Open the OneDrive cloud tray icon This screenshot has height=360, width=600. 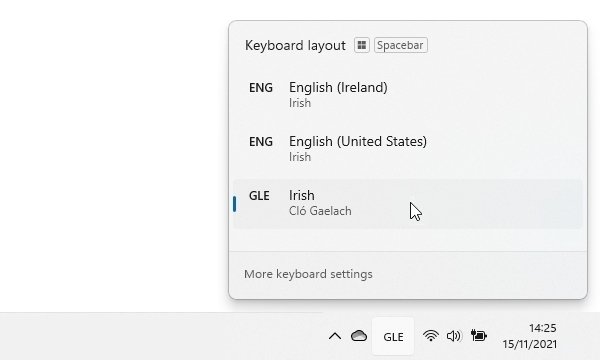click(359, 336)
